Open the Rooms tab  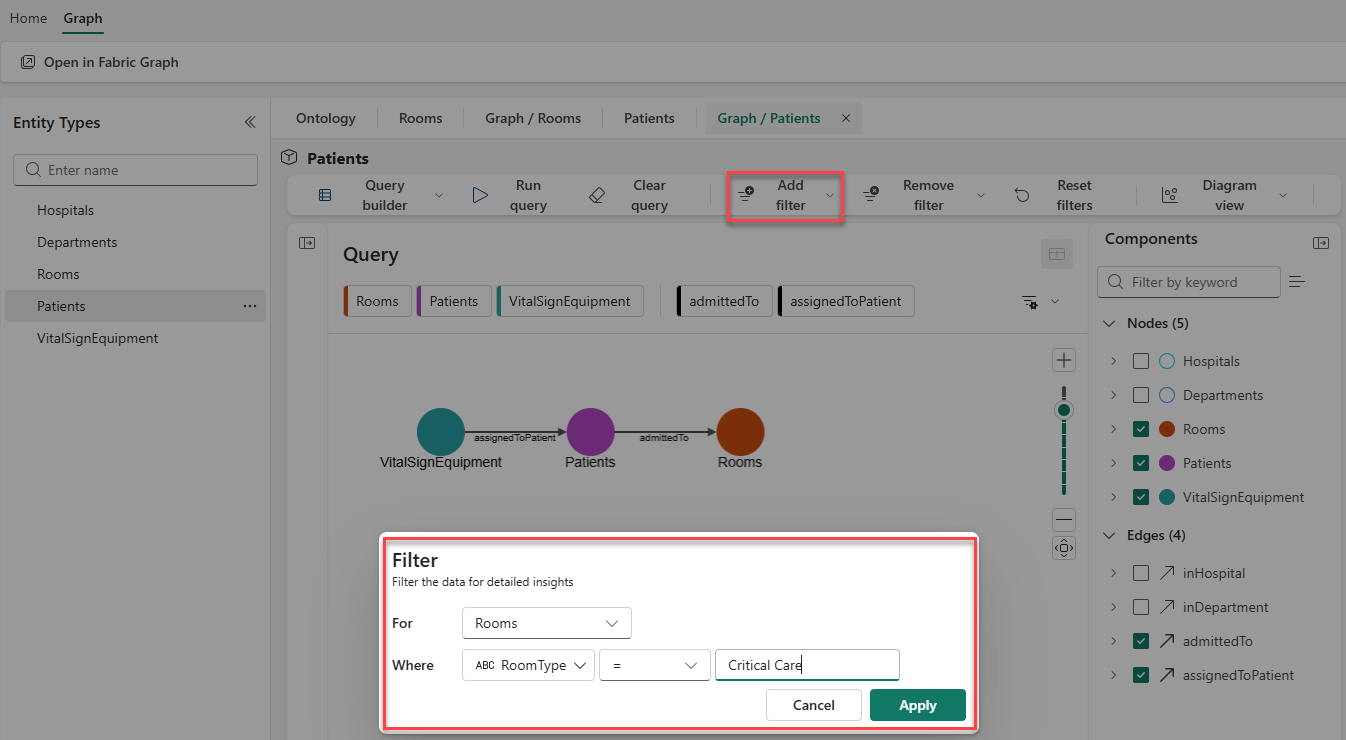click(420, 118)
